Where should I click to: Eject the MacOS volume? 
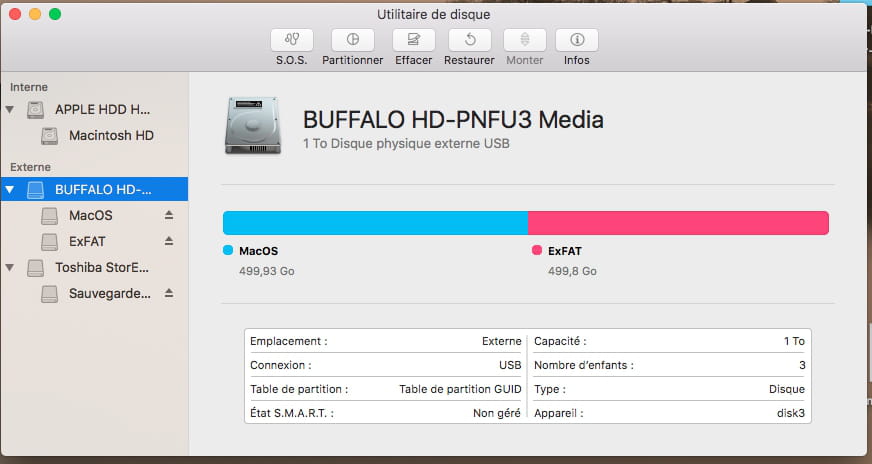click(169, 215)
